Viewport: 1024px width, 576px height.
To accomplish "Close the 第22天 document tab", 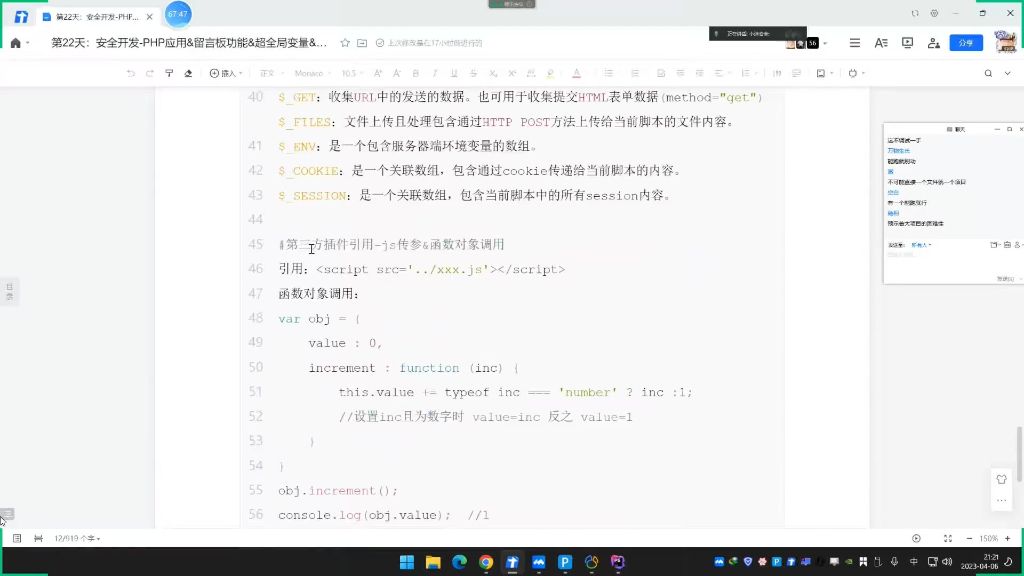I will (150, 16).
